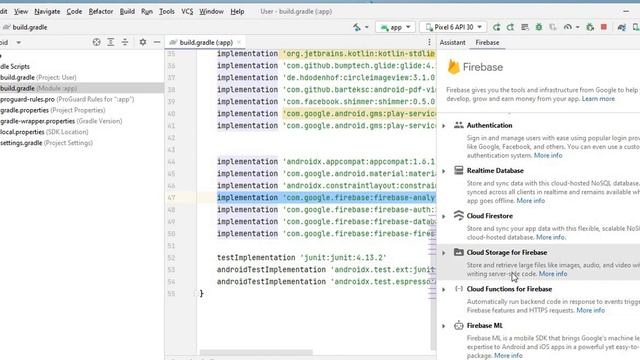
Task: Click Learn more link under Firebase heading
Action: (598, 99)
